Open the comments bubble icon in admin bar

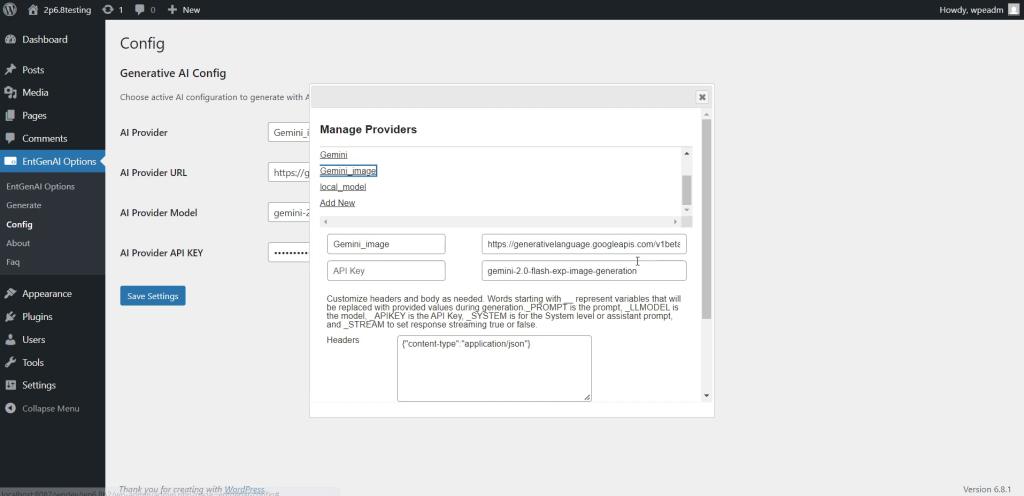[x=140, y=10]
